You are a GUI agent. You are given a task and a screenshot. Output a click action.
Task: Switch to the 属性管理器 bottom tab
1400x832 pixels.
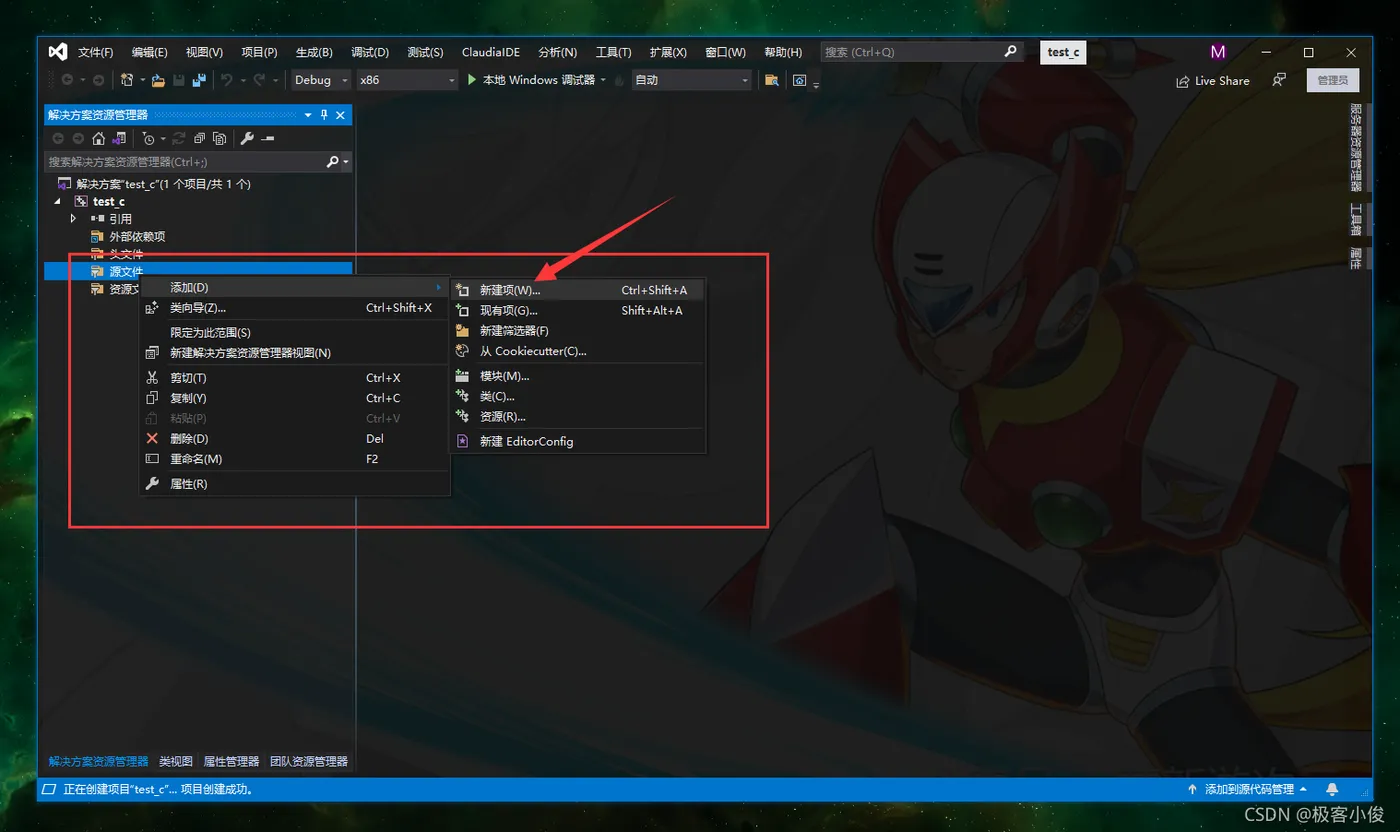point(231,761)
